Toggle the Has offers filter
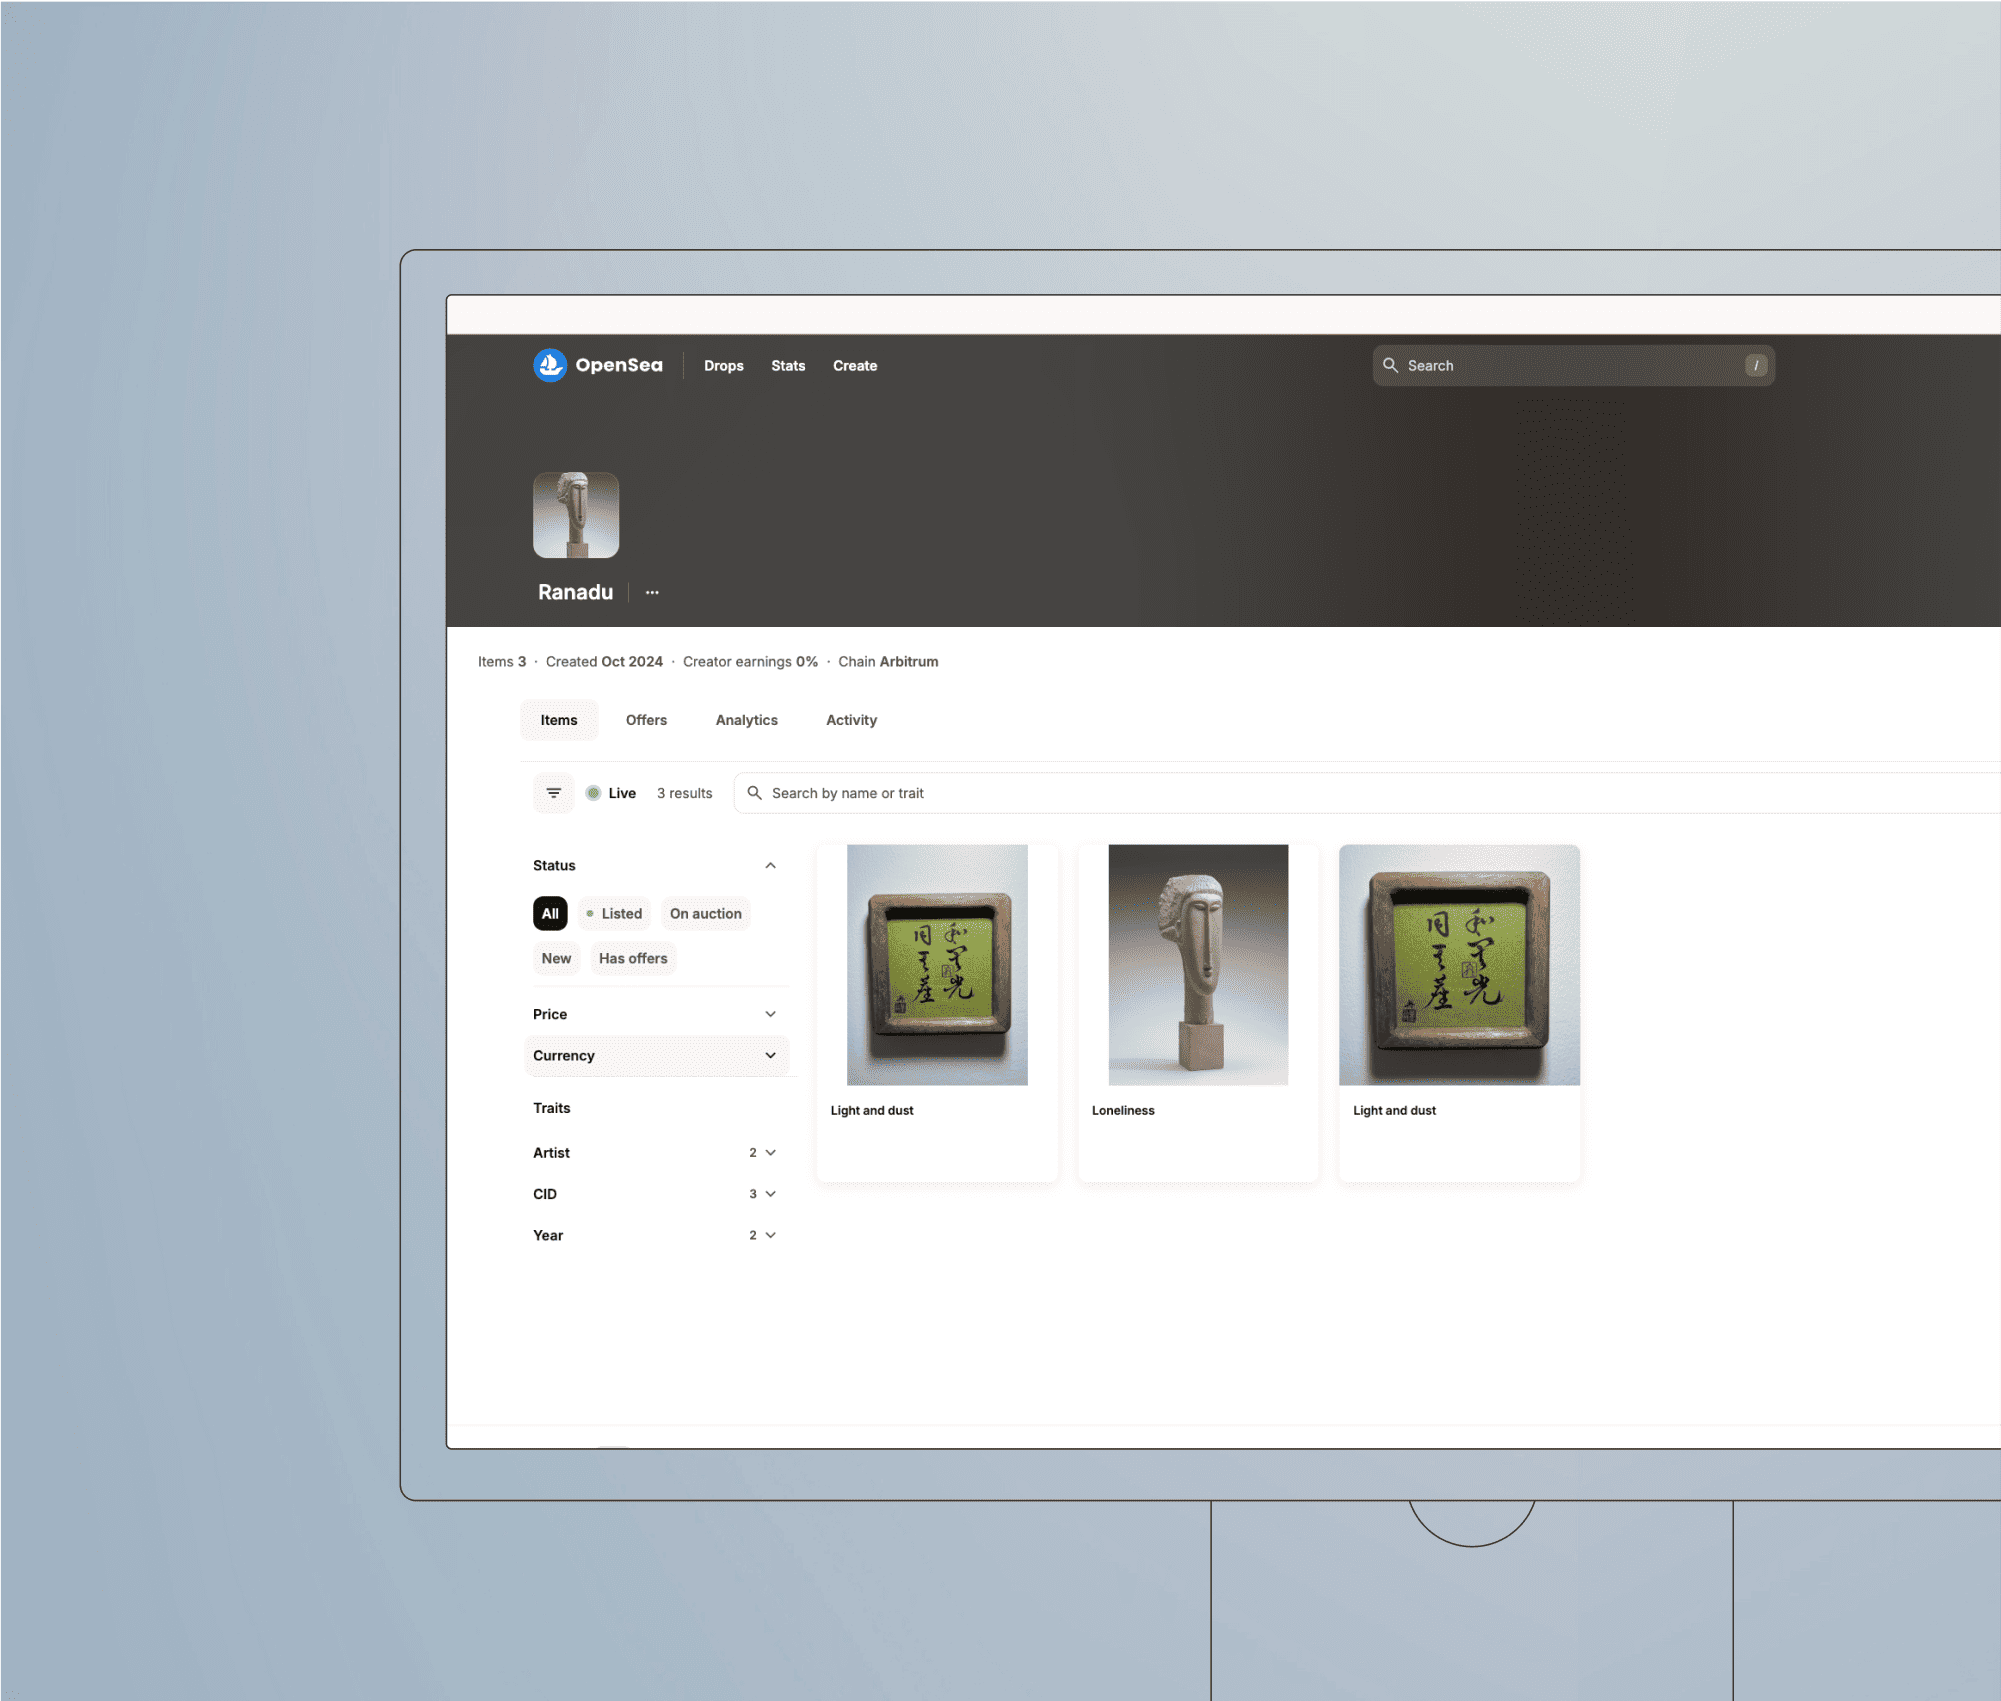The height and width of the screenshot is (1701, 2001). (x=633, y=958)
